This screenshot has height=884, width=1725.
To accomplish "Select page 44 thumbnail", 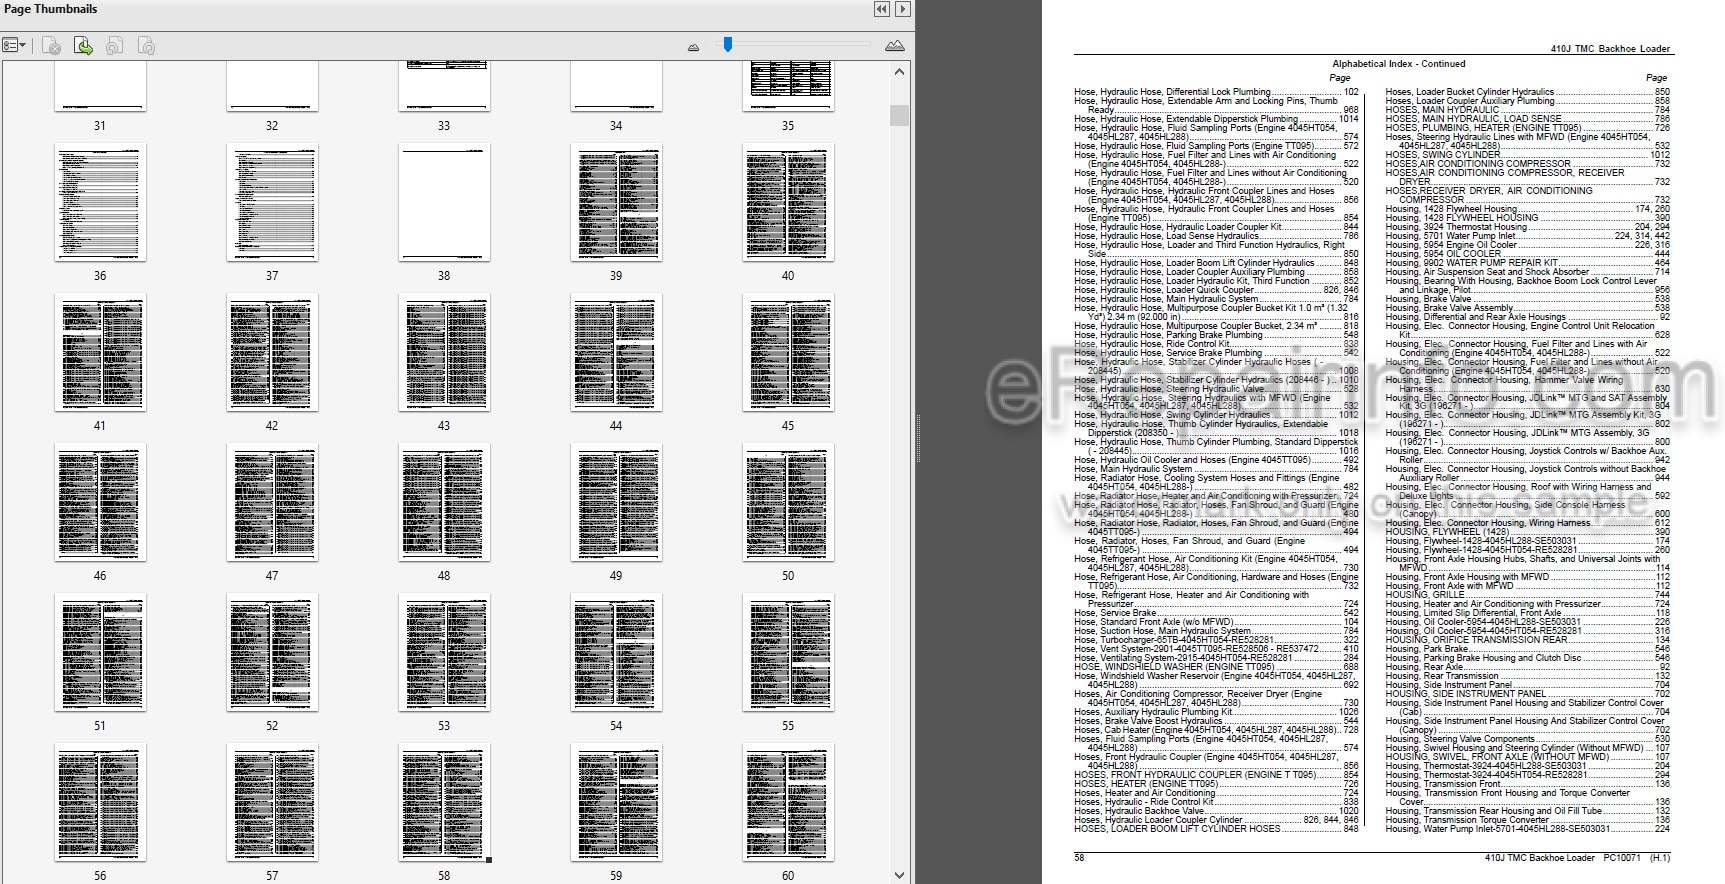I will pyautogui.click(x=616, y=353).
